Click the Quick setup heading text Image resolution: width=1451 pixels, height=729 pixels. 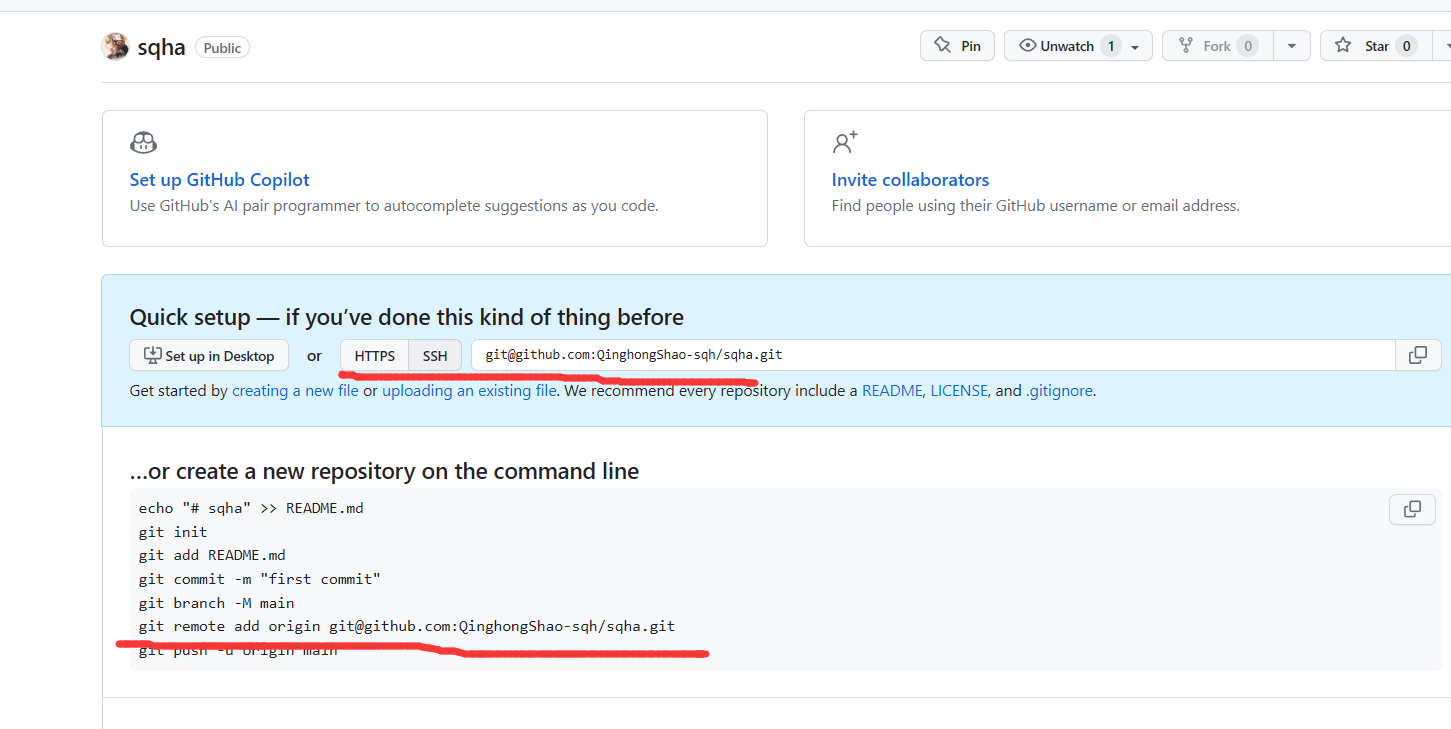coord(407,317)
